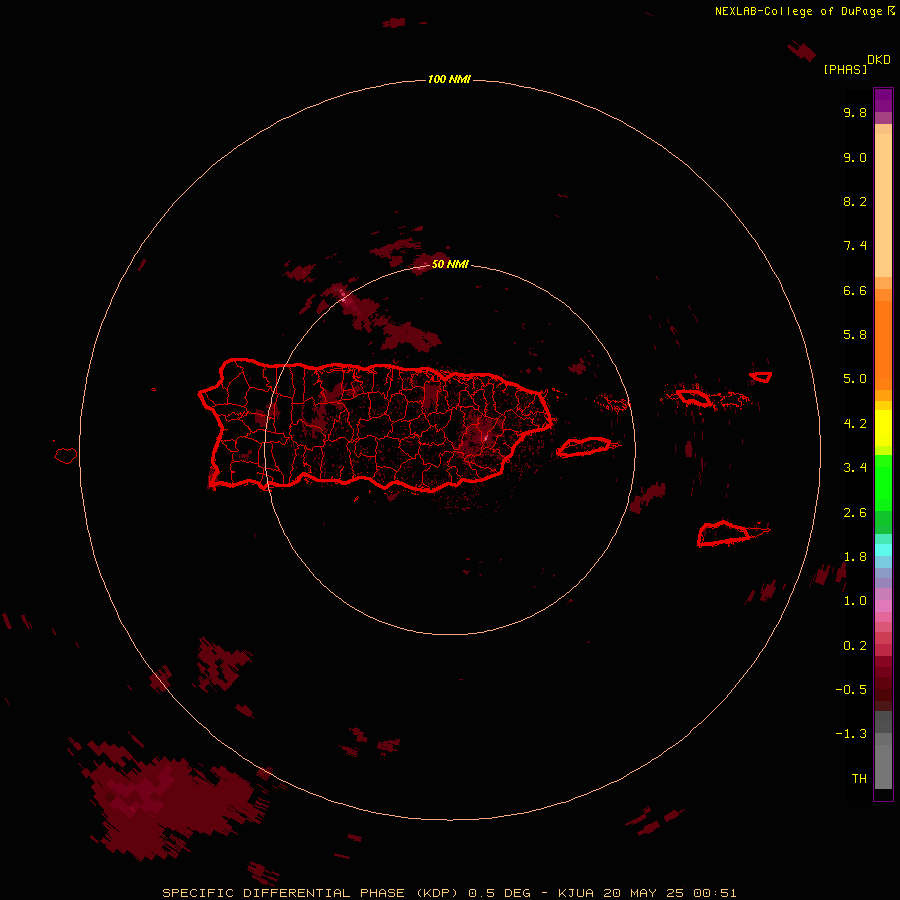Pick the purple swatch at the top of the color bar
This screenshot has width=900, height=900.
coord(883,100)
